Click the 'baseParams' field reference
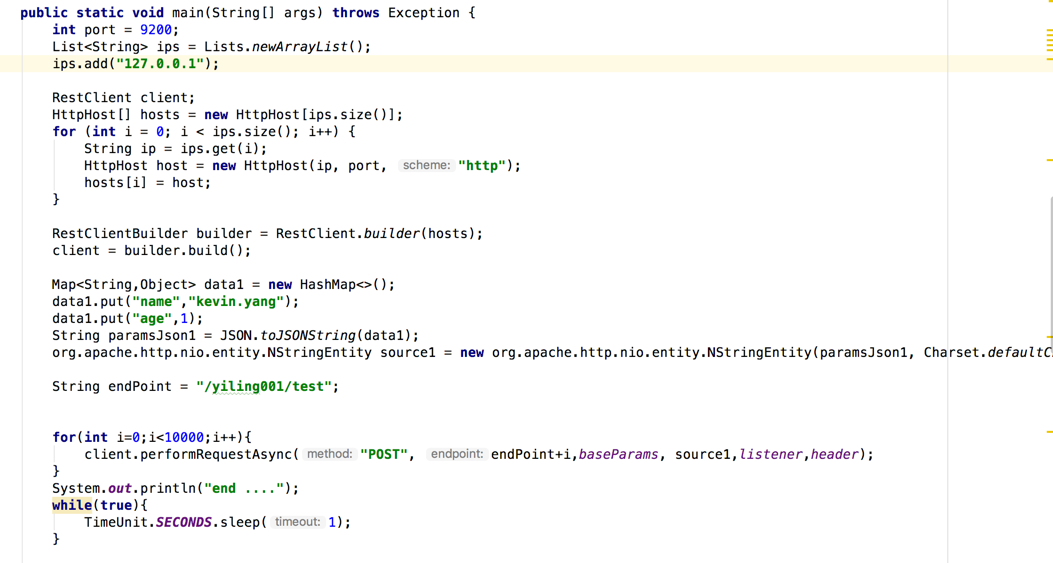Viewport: 1053px width, 563px height. tap(619, 454)
